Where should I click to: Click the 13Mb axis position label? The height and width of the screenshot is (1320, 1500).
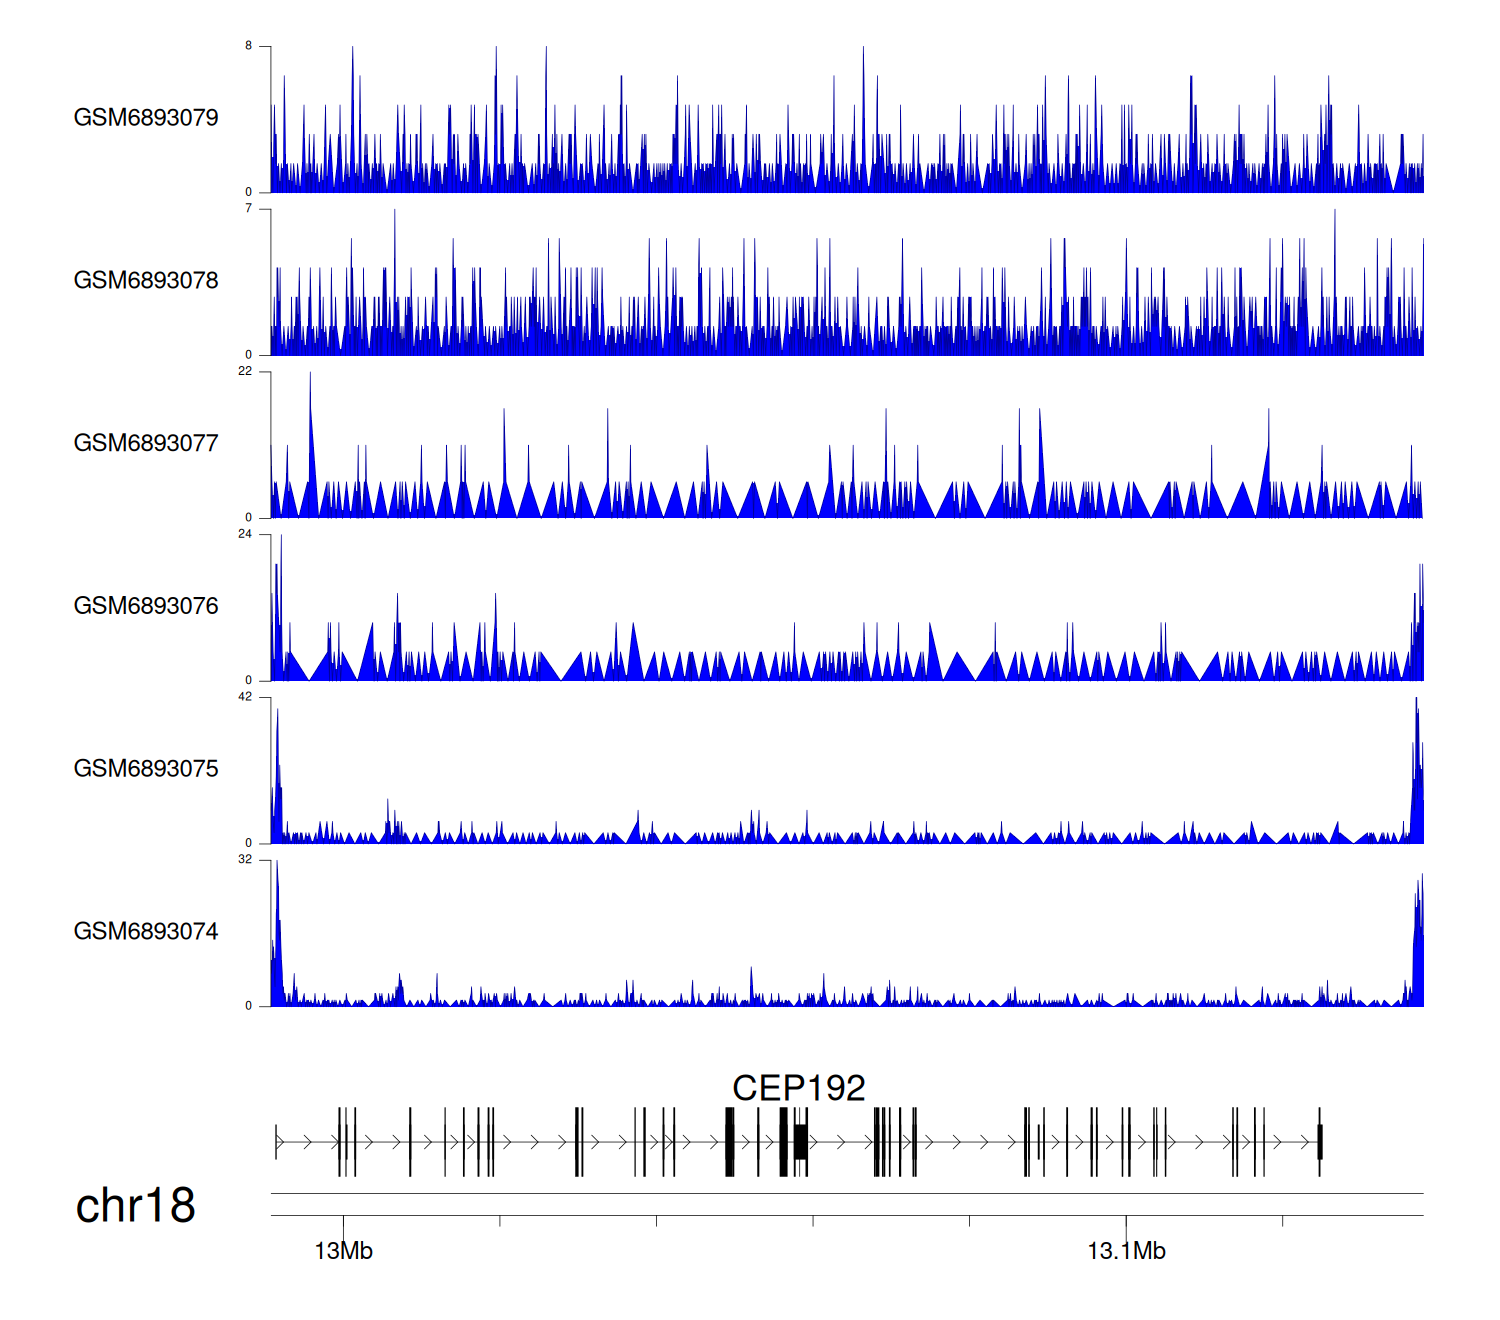[x=343, y=1251]
